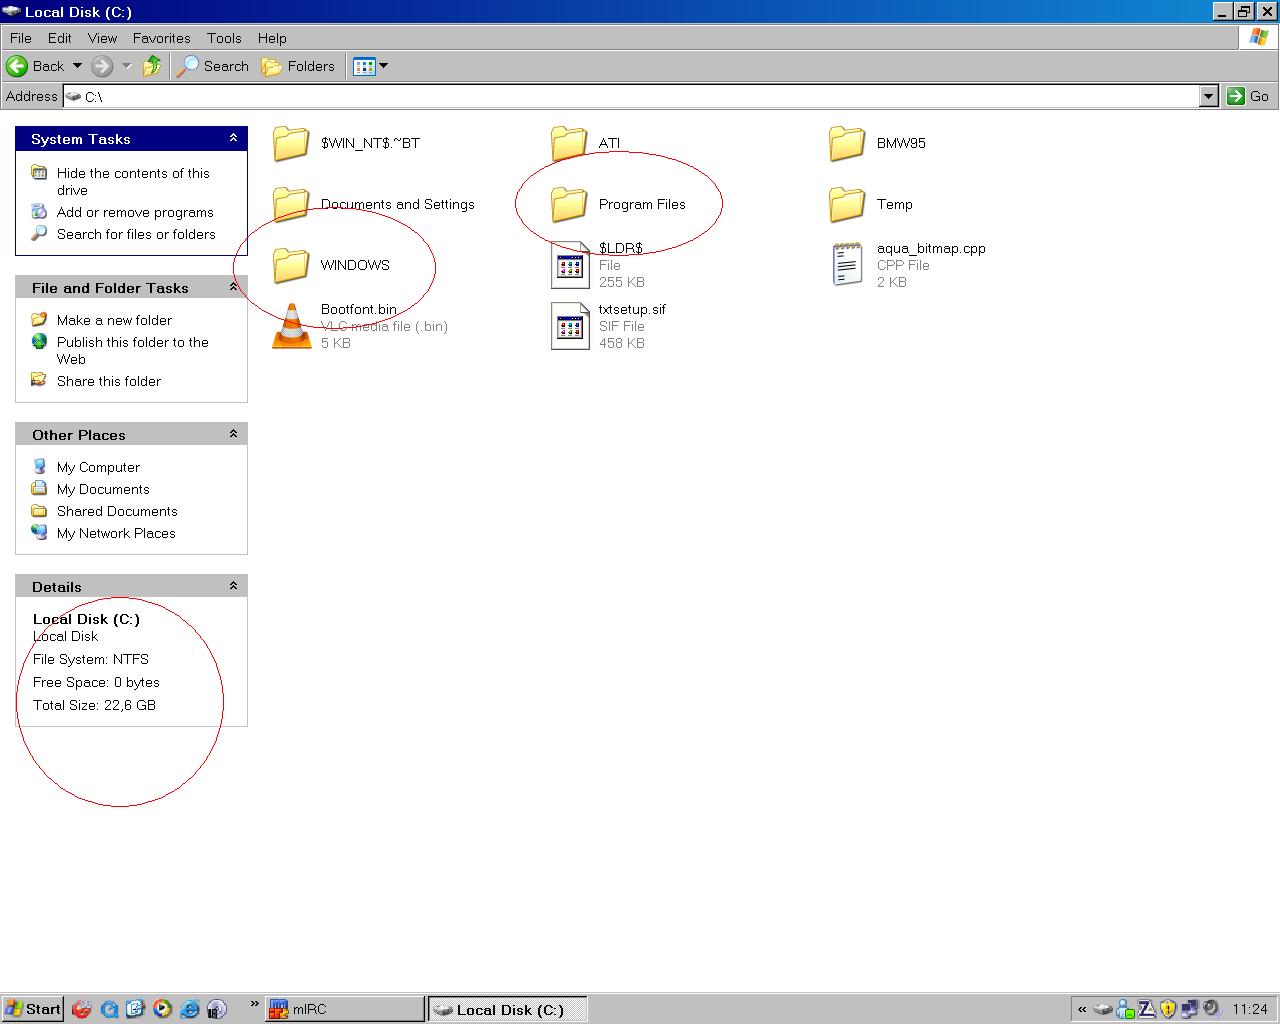Open the Favorites menu
Image resolution: width=1280 pixels, height=1024 pixels.
161,38
